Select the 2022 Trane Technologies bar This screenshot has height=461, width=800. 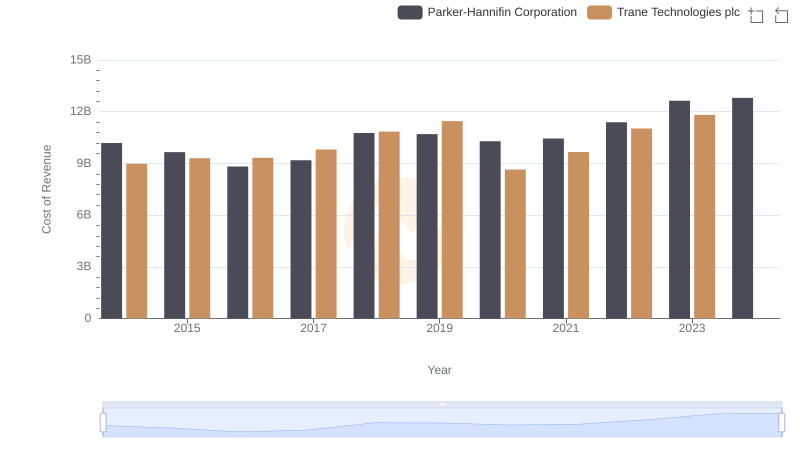pyautogui.click(x=642, y=224)
